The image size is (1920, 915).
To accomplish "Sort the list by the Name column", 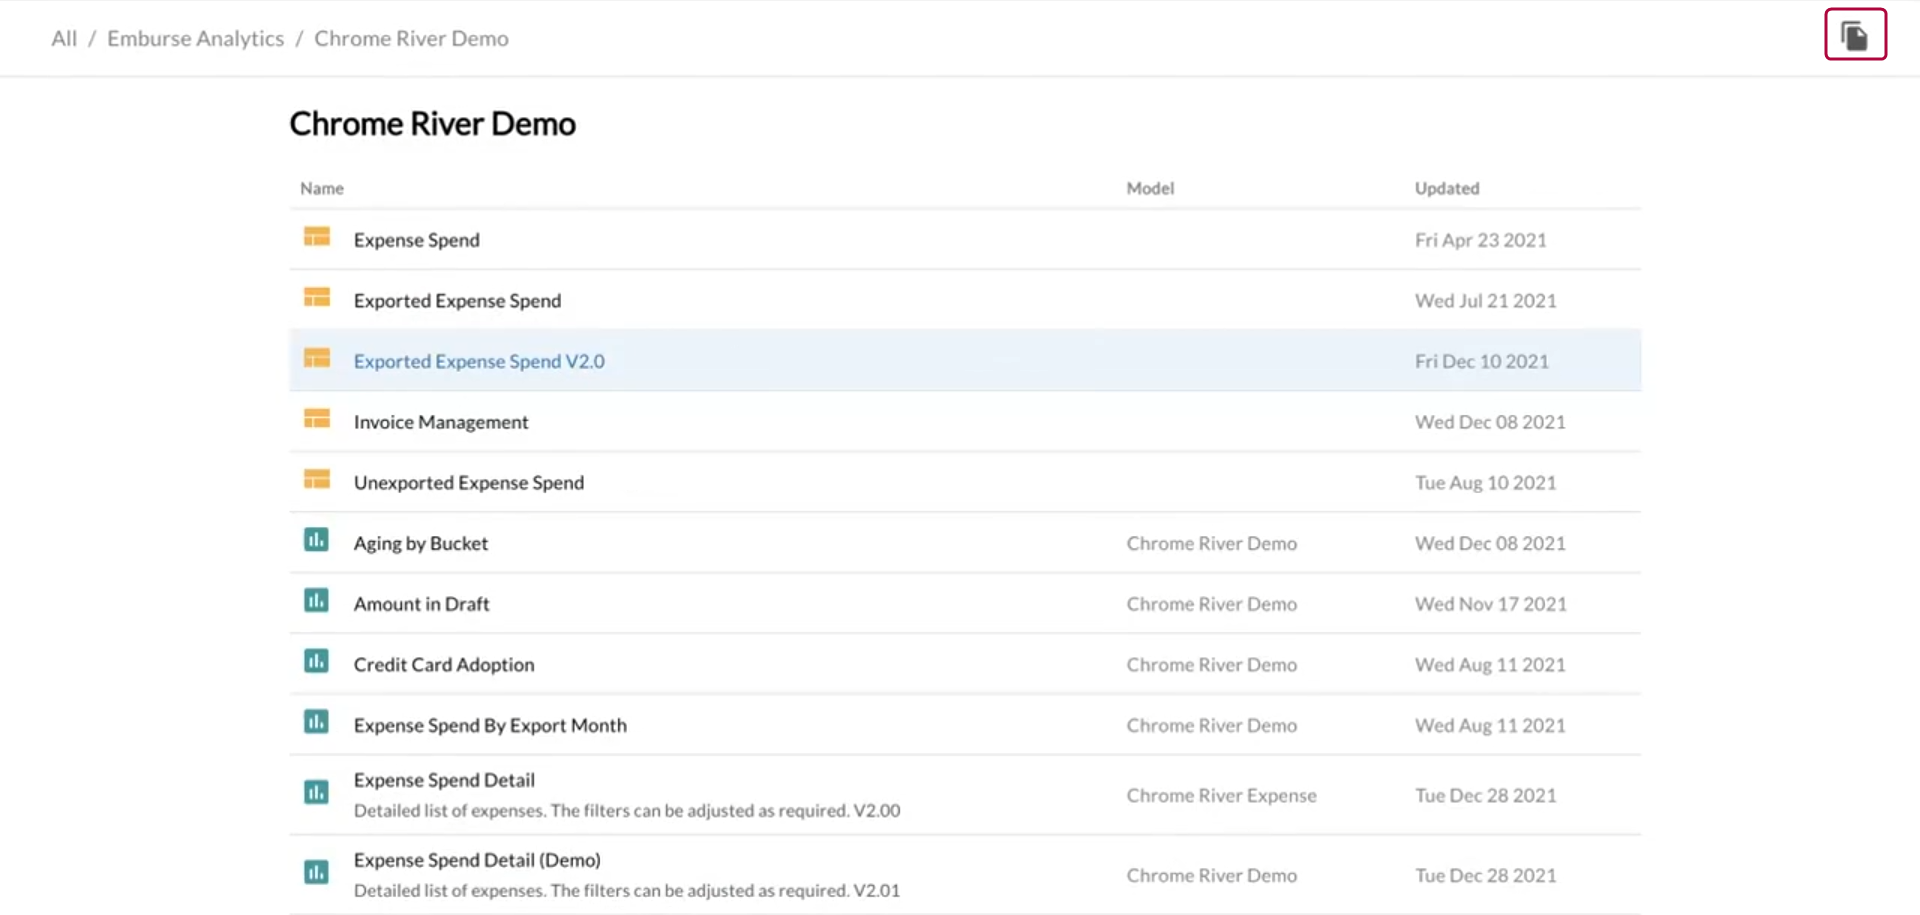I will click(x=321, y=188).
